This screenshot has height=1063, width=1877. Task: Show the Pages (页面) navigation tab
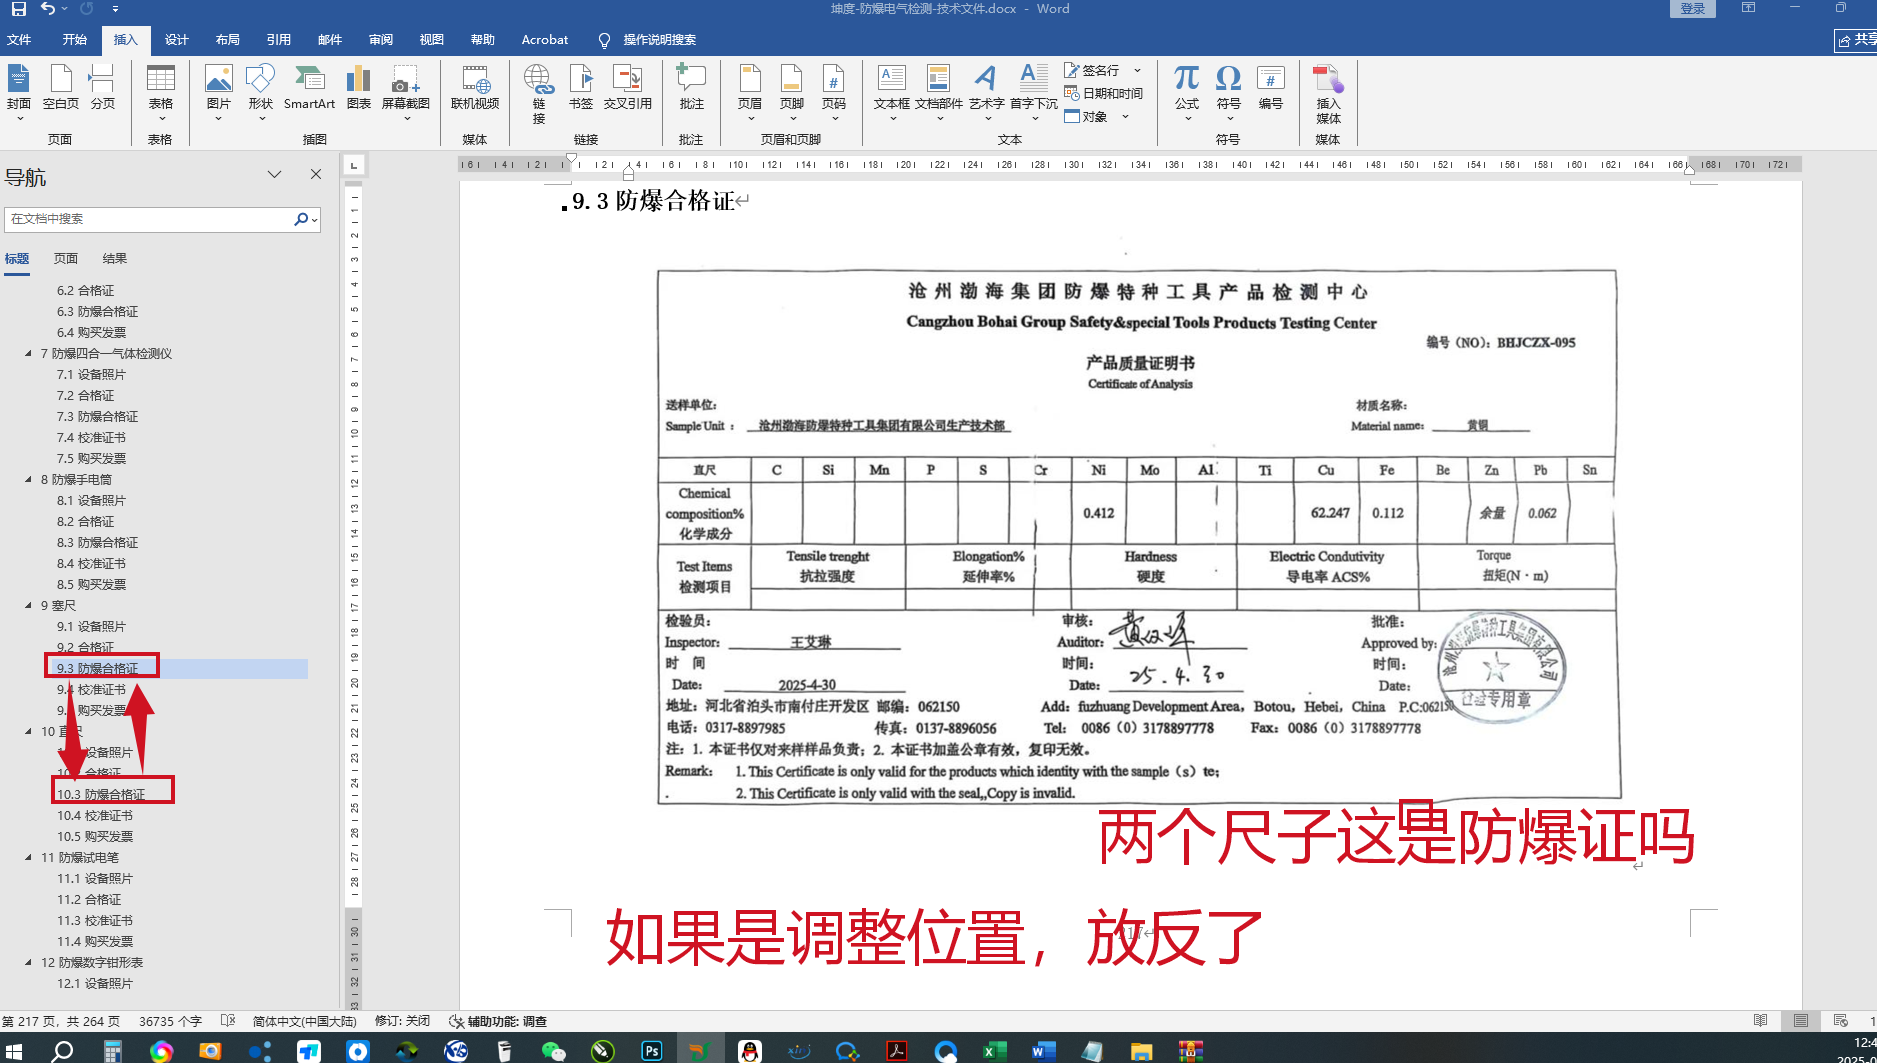point(66,258)
